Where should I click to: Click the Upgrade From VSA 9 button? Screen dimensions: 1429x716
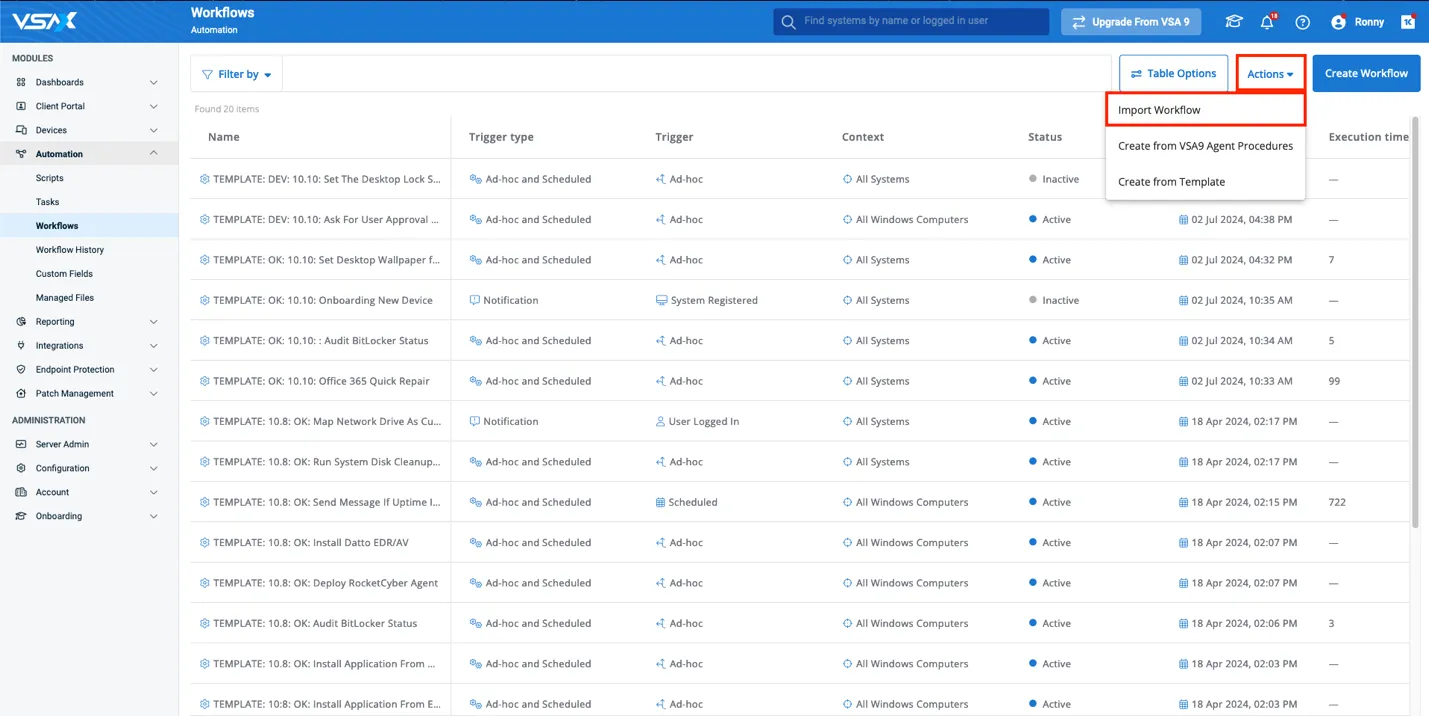pos(1130,22)
